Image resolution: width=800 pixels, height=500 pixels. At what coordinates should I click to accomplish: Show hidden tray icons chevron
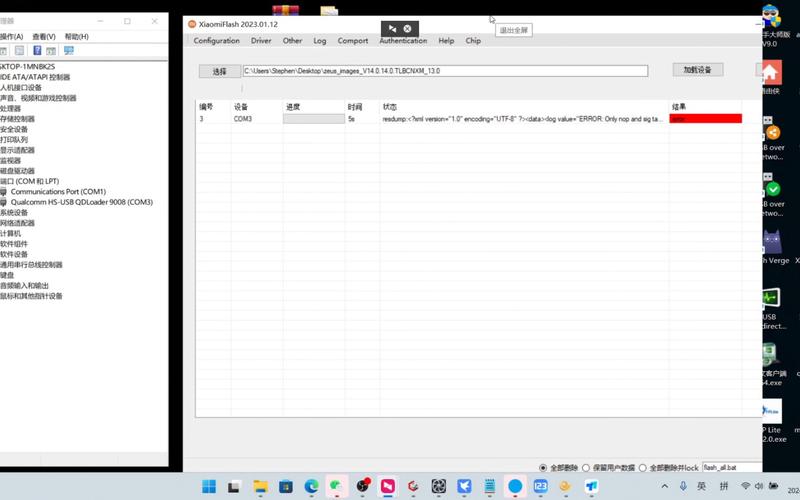coord(665,486)
